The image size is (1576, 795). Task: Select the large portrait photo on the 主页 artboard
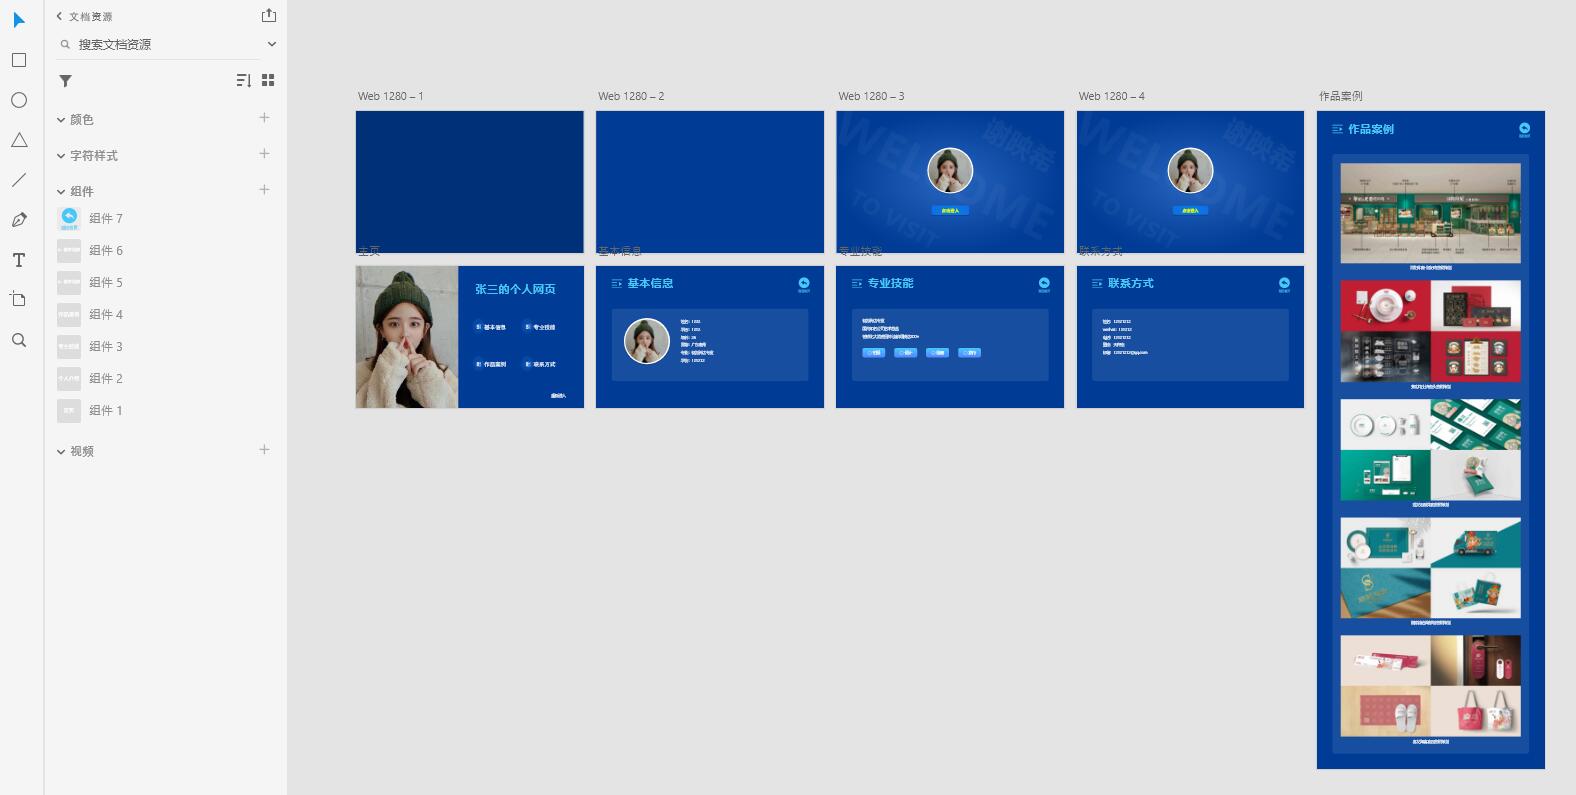click(x=407, y=337)
